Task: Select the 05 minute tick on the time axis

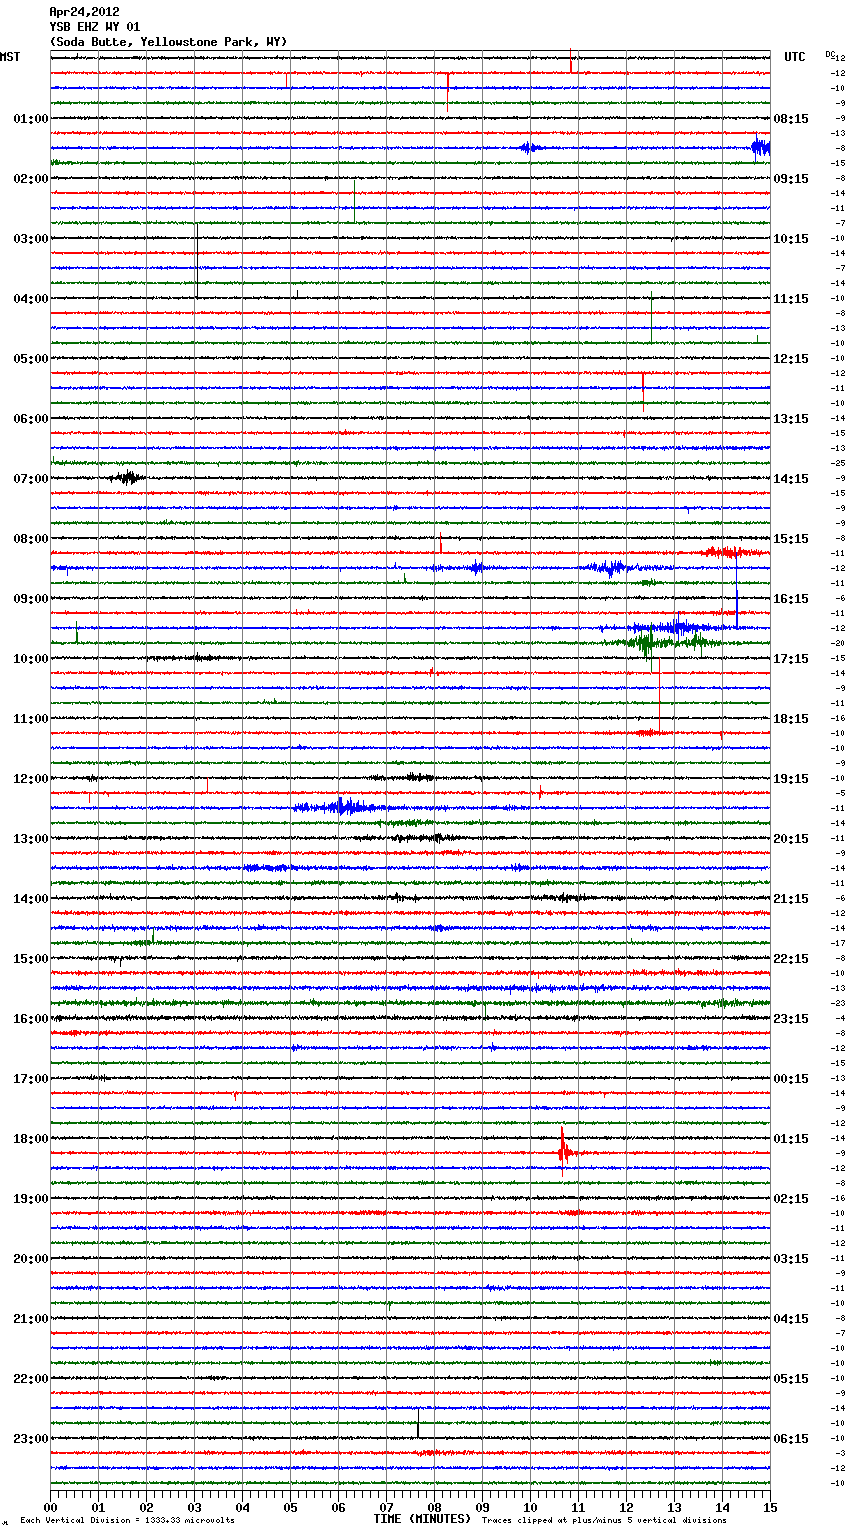Action: point(290,1508)
